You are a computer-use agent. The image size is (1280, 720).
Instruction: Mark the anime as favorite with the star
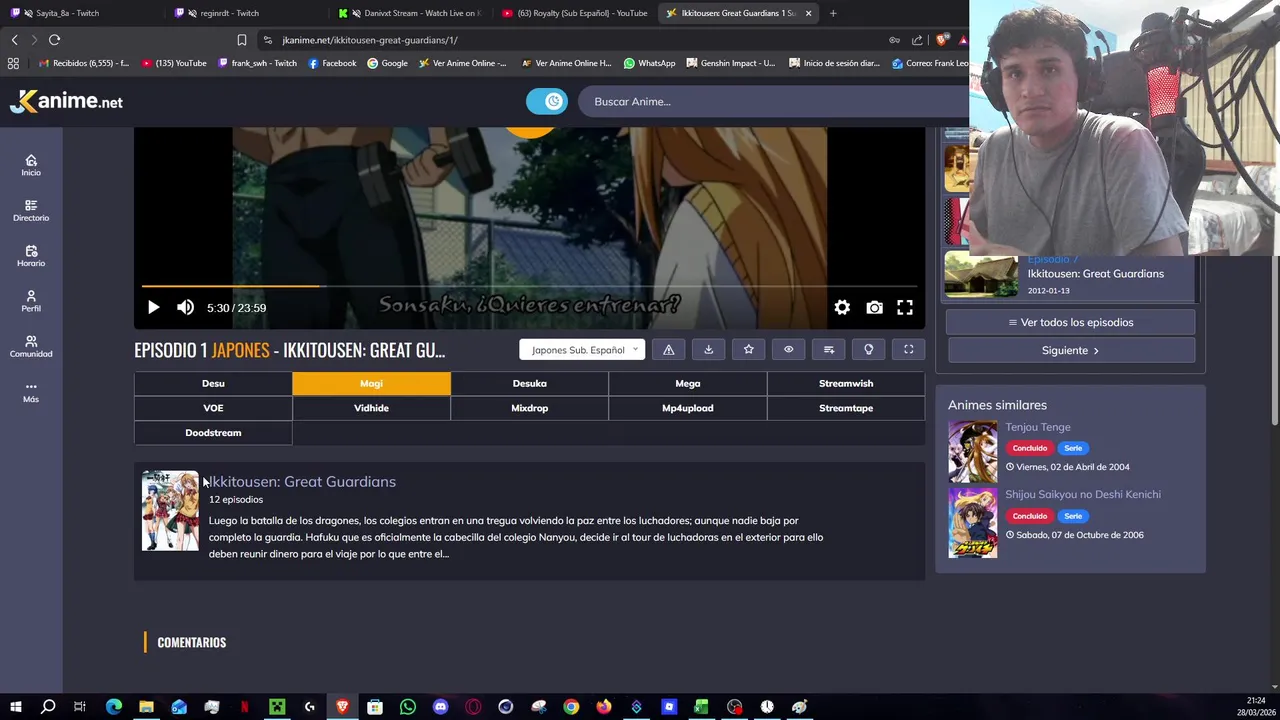pyautogui.click(x=748, y=350)
